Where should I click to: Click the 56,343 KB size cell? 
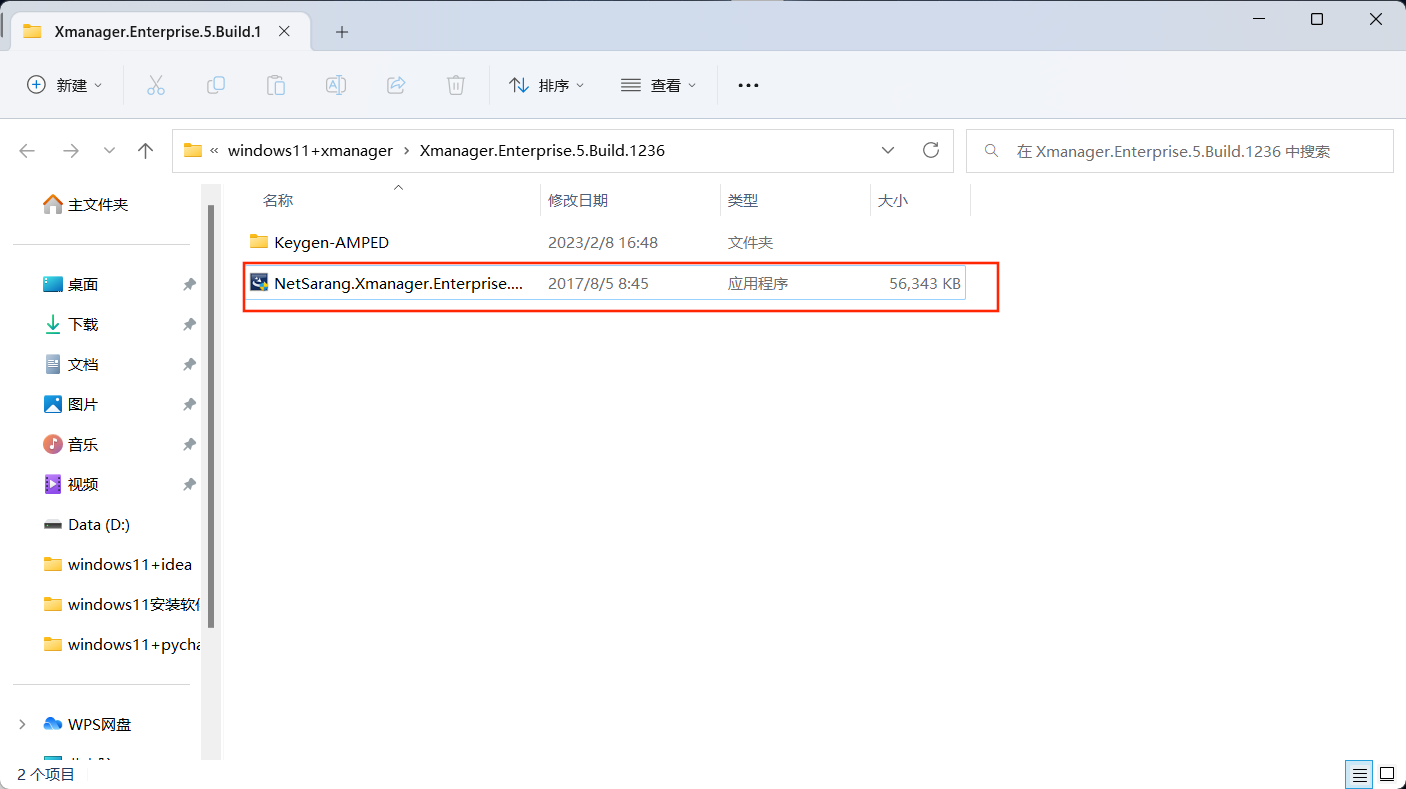[x=925, y=284]
